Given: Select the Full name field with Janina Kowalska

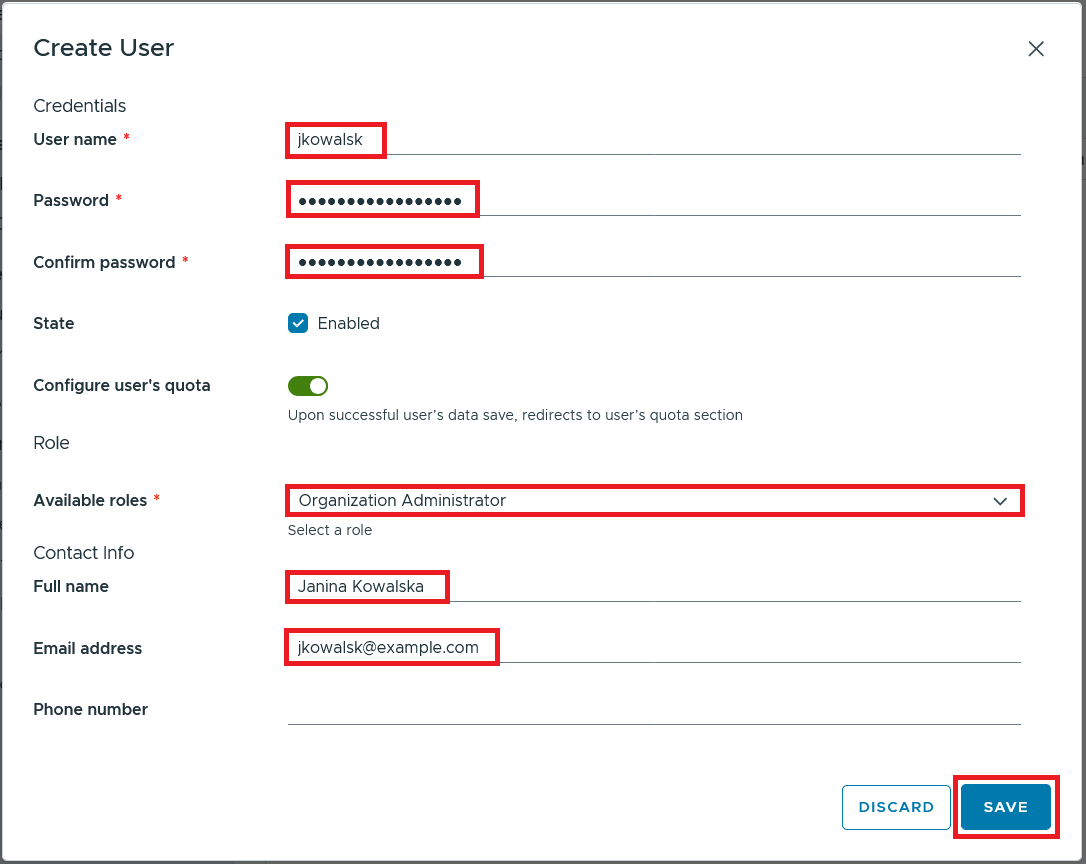Looking at the screenshot, I should [x=650, y=587].
